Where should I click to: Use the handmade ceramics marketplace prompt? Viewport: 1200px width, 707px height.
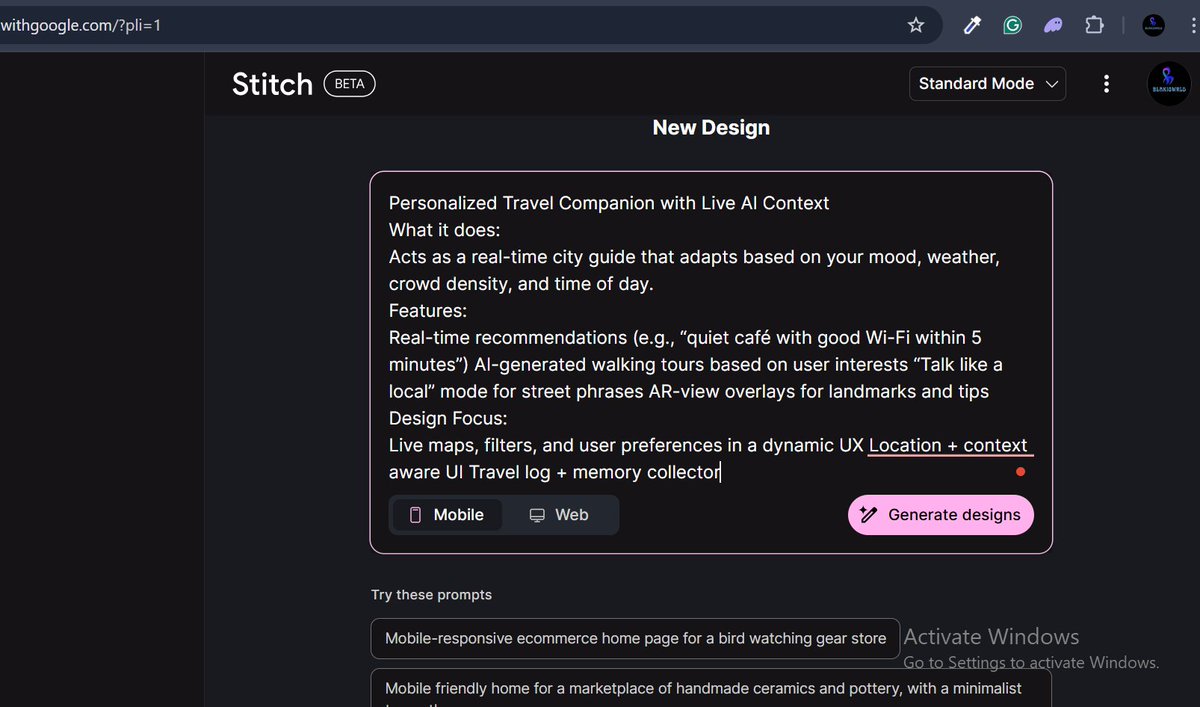pyautogui.click(x=711, y=688)
